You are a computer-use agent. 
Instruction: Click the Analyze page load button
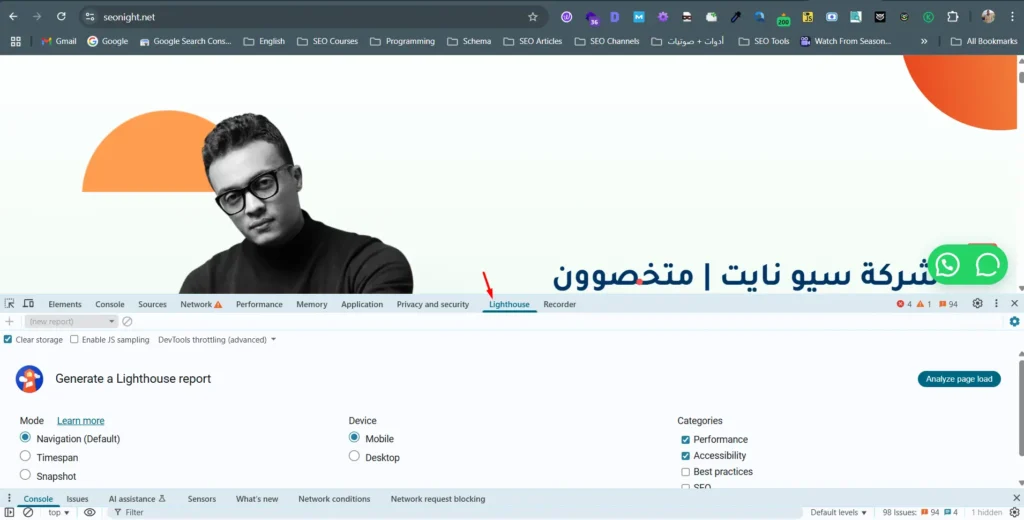(x=959, y=379)
